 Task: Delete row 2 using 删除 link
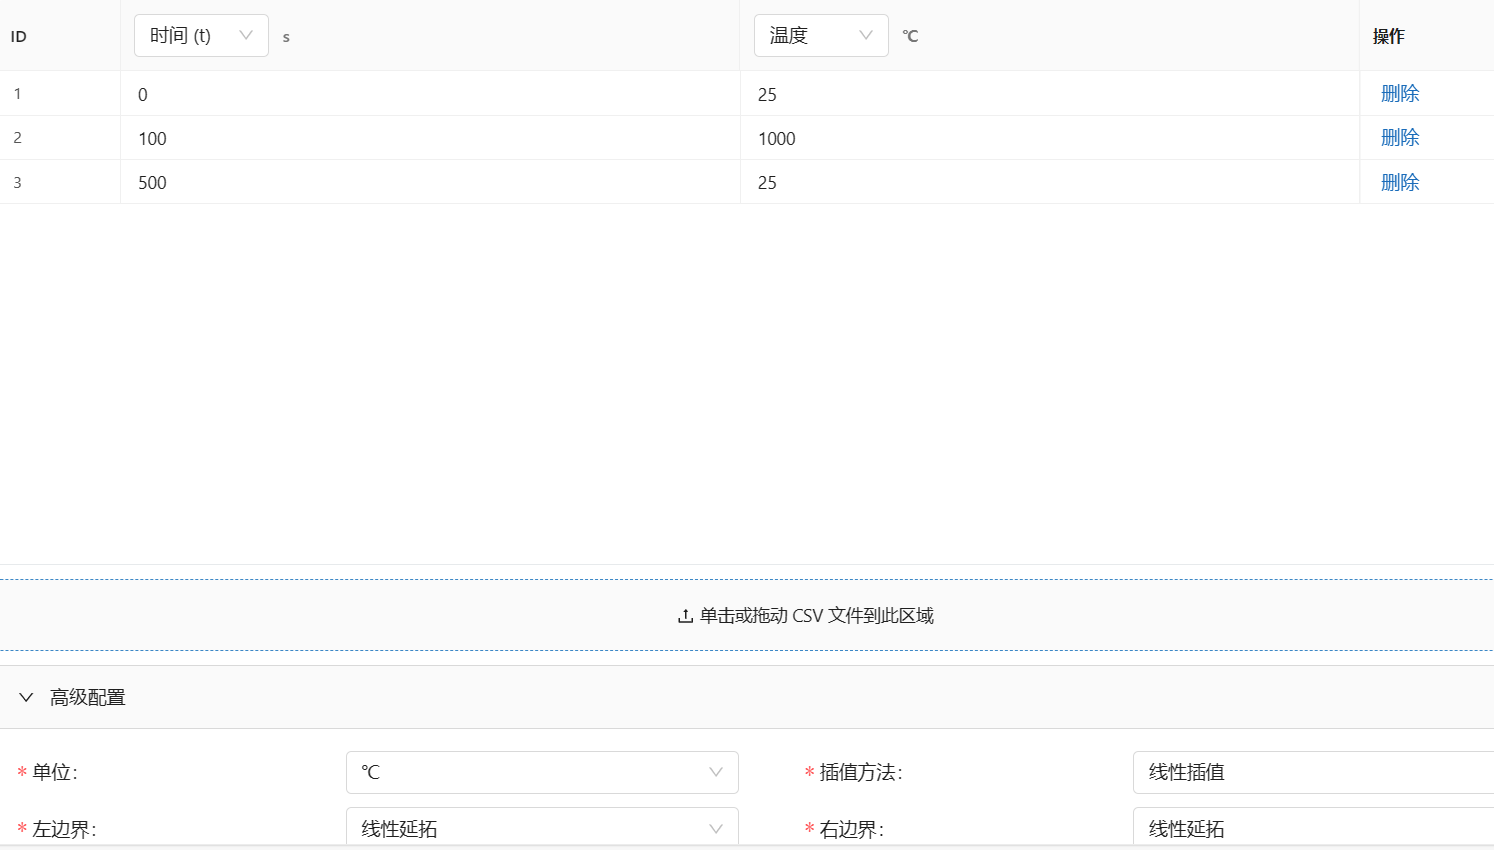tap(1400, 138)
